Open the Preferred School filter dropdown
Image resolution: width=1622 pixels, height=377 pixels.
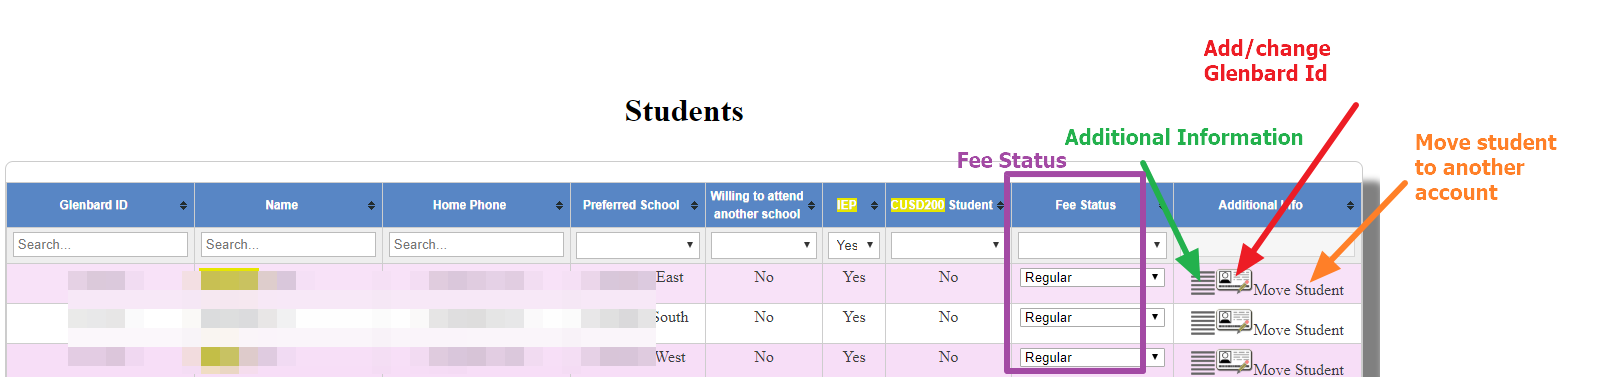pyautogui.click(x=637, y=245)
